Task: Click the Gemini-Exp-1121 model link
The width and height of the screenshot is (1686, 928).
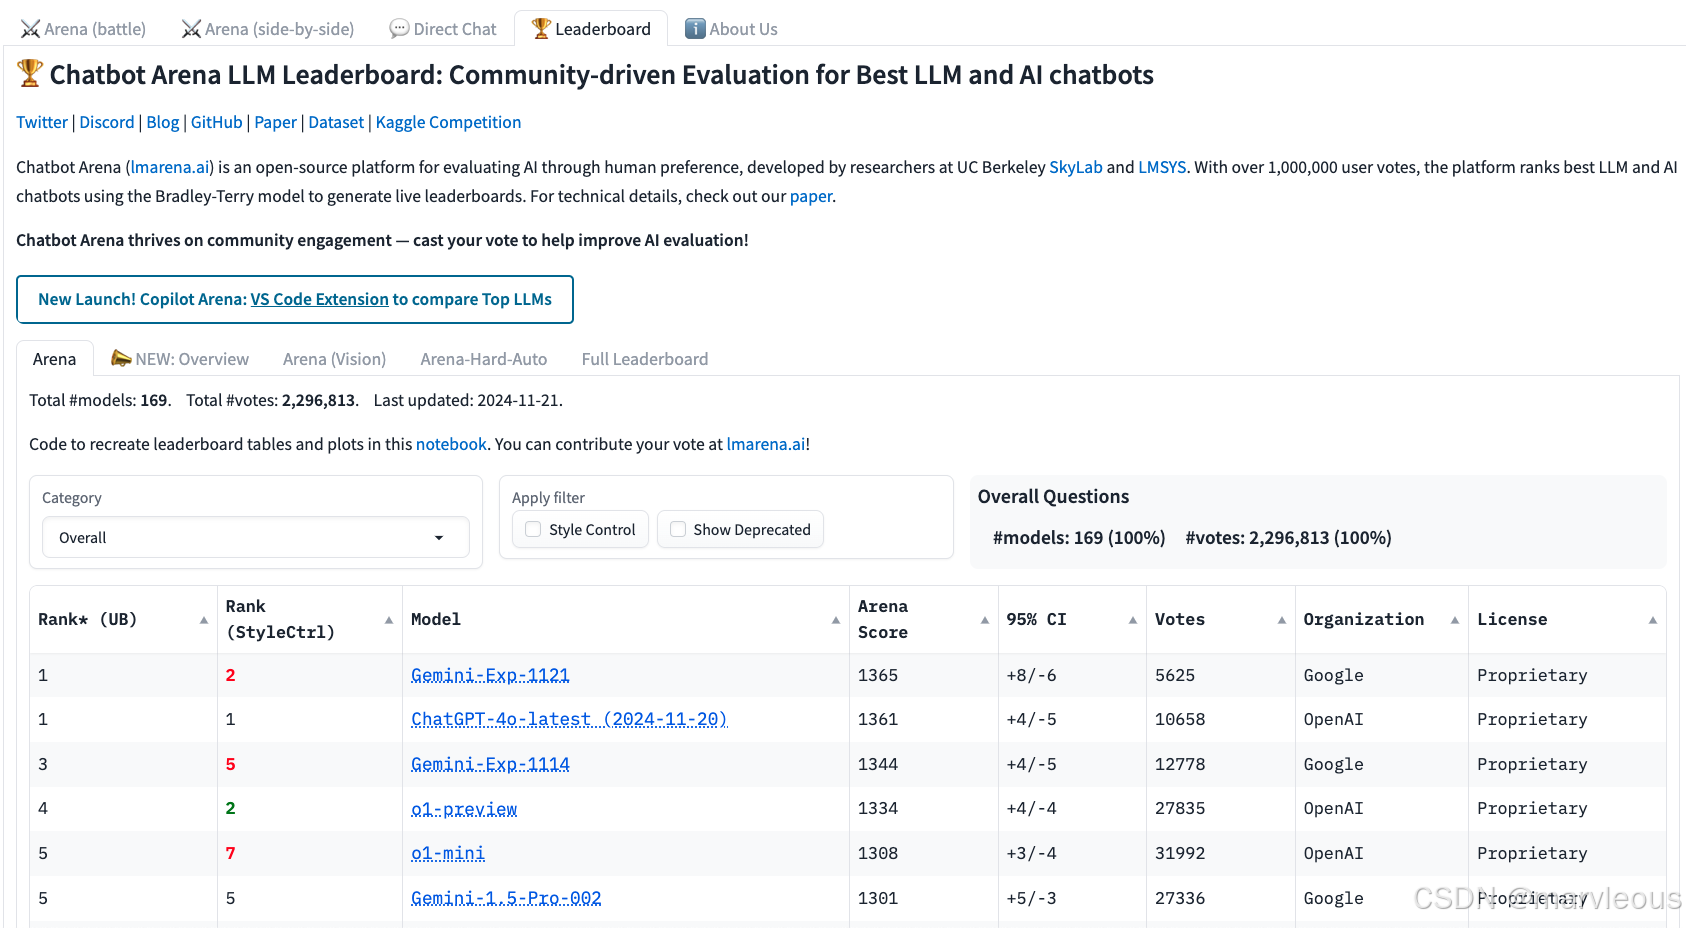Action: click(x=490, y=675)
